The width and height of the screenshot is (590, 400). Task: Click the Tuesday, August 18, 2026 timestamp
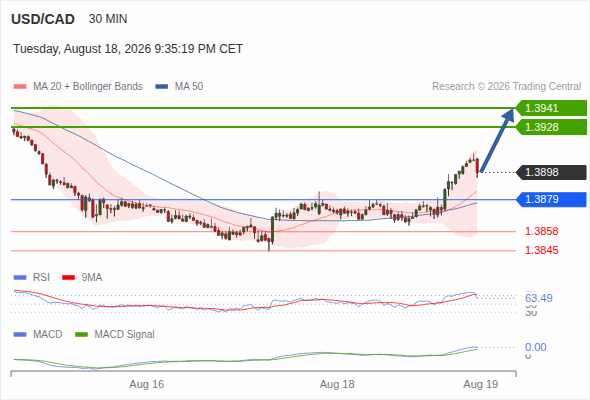coord(128,49)
